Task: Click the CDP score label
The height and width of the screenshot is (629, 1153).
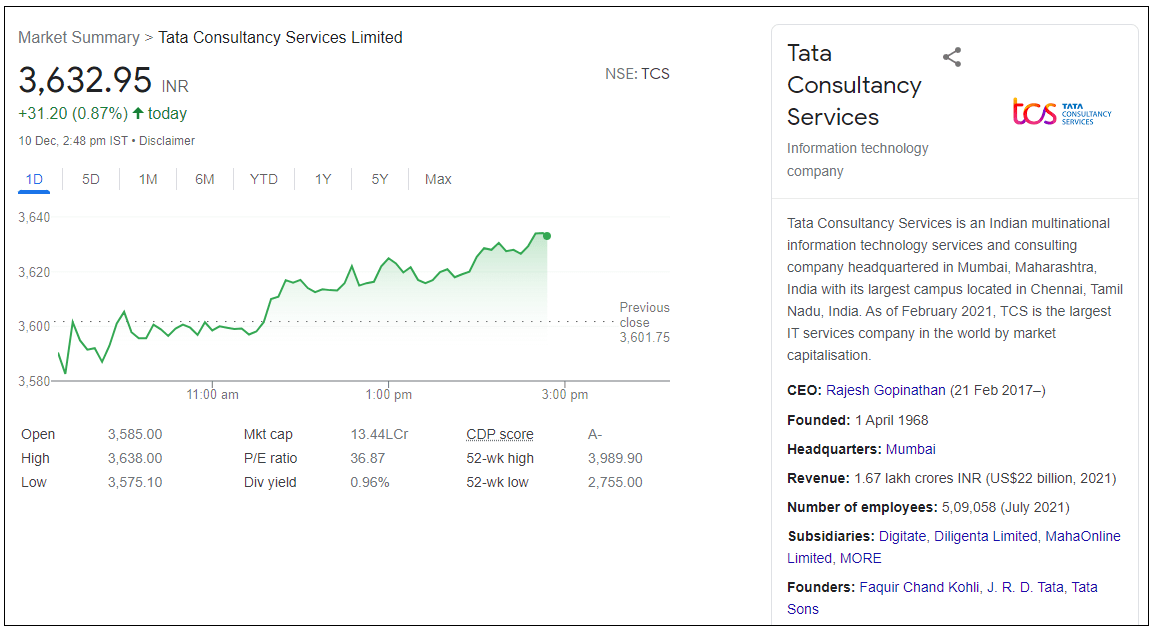Action: [500, 435]
